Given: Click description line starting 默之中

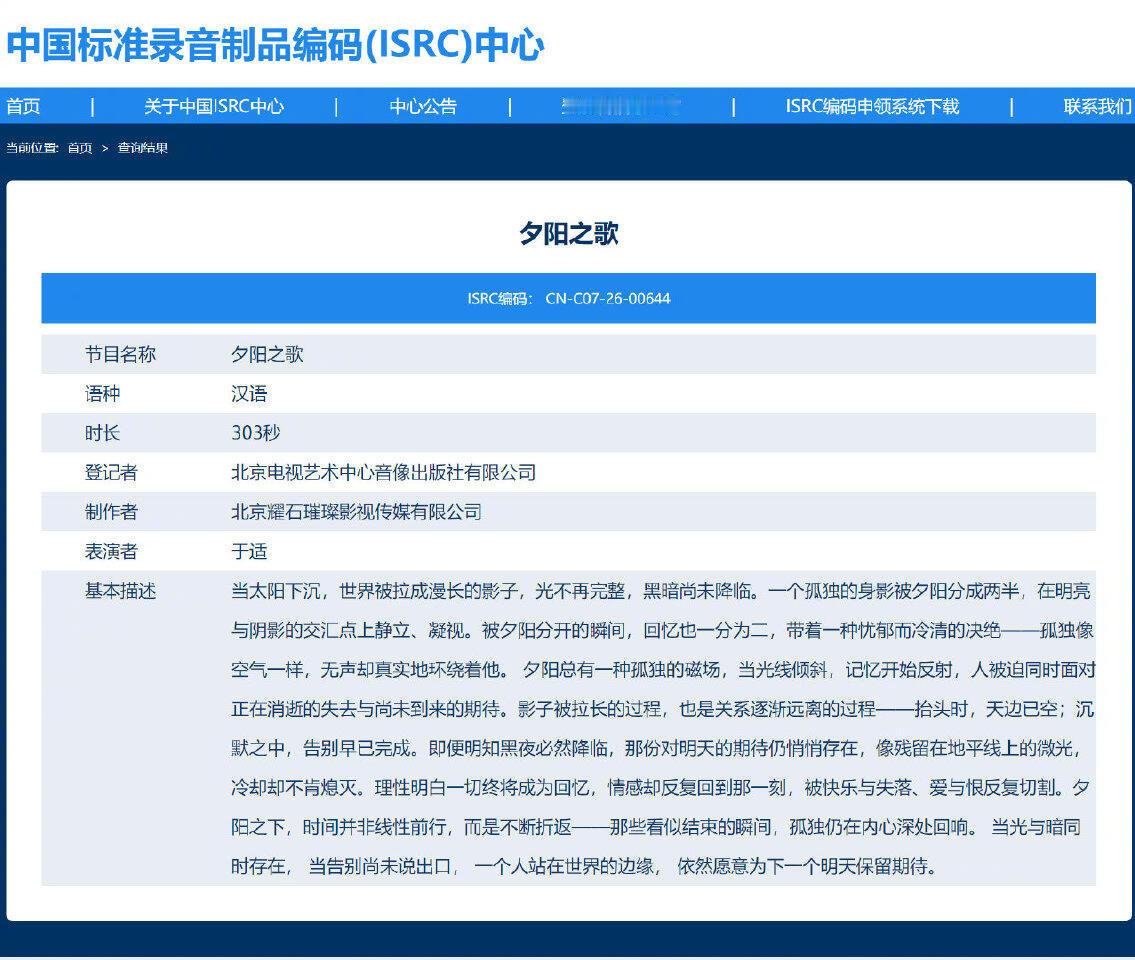Looking at the screenshot, I should (x=657, y=748).
